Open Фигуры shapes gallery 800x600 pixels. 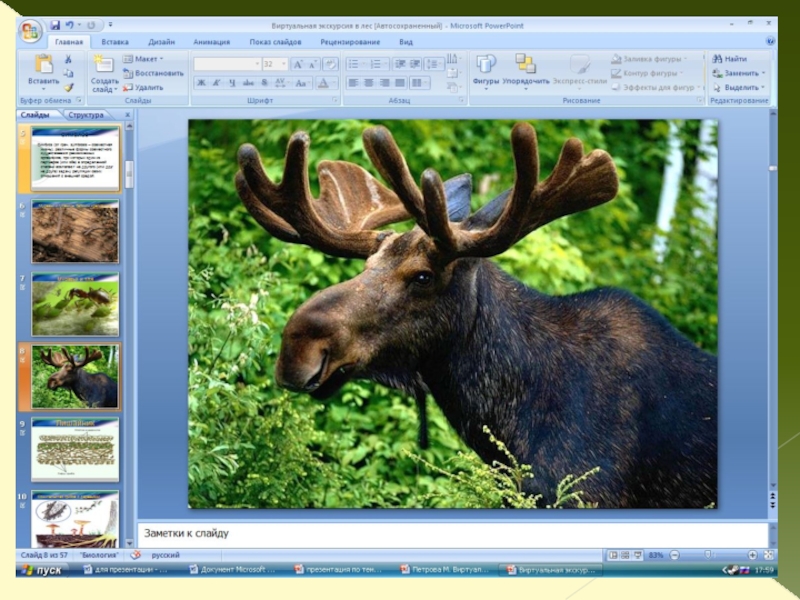click(x=486, y=70)
